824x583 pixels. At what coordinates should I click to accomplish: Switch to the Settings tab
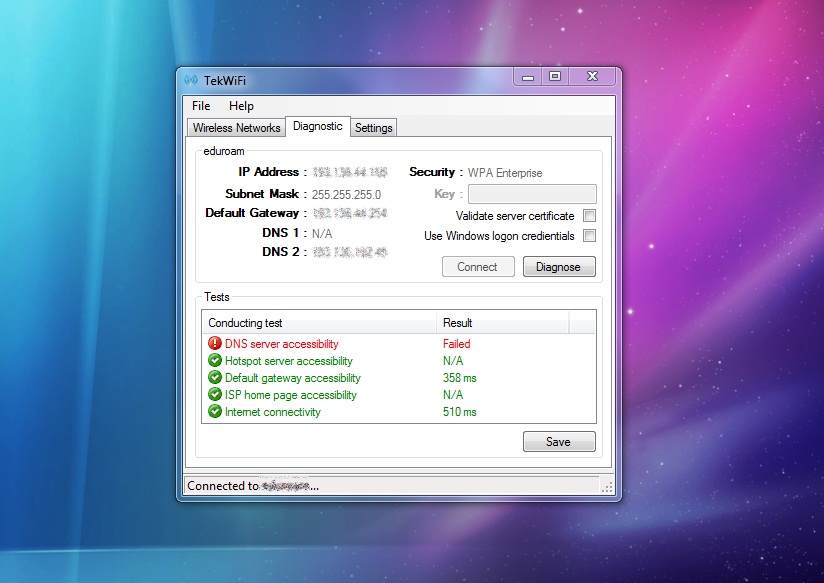point(374,128)
